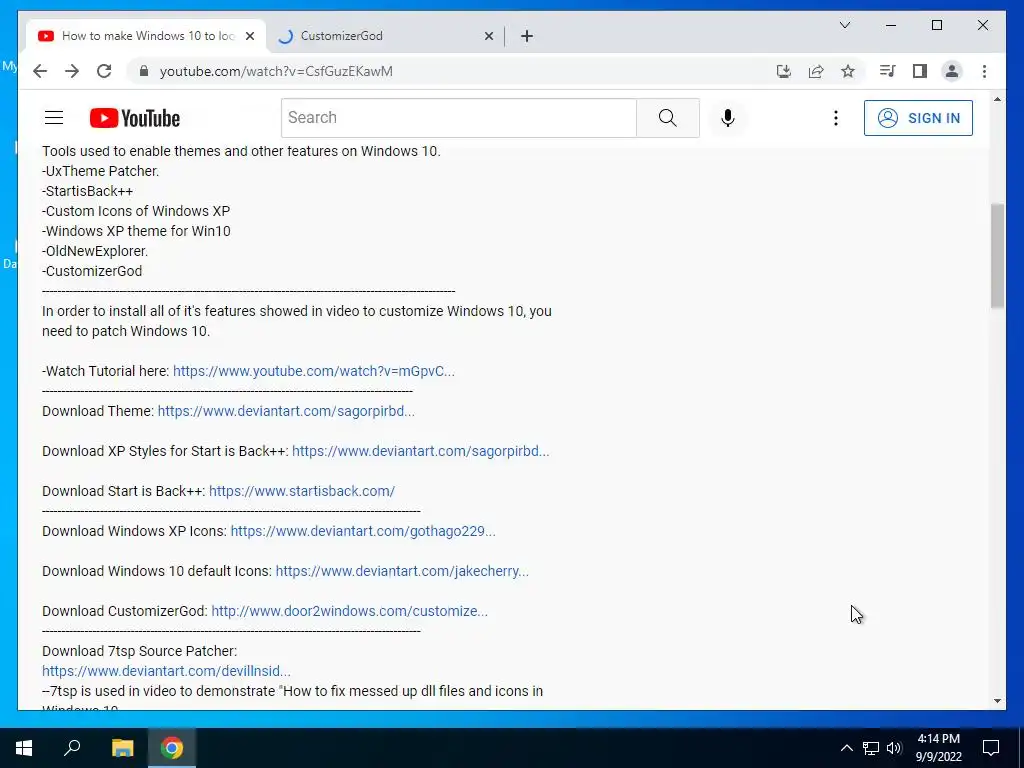Click the browser forward arrow
The width and height of the screenshot is (1024, 768).
[x=72, y=71]
